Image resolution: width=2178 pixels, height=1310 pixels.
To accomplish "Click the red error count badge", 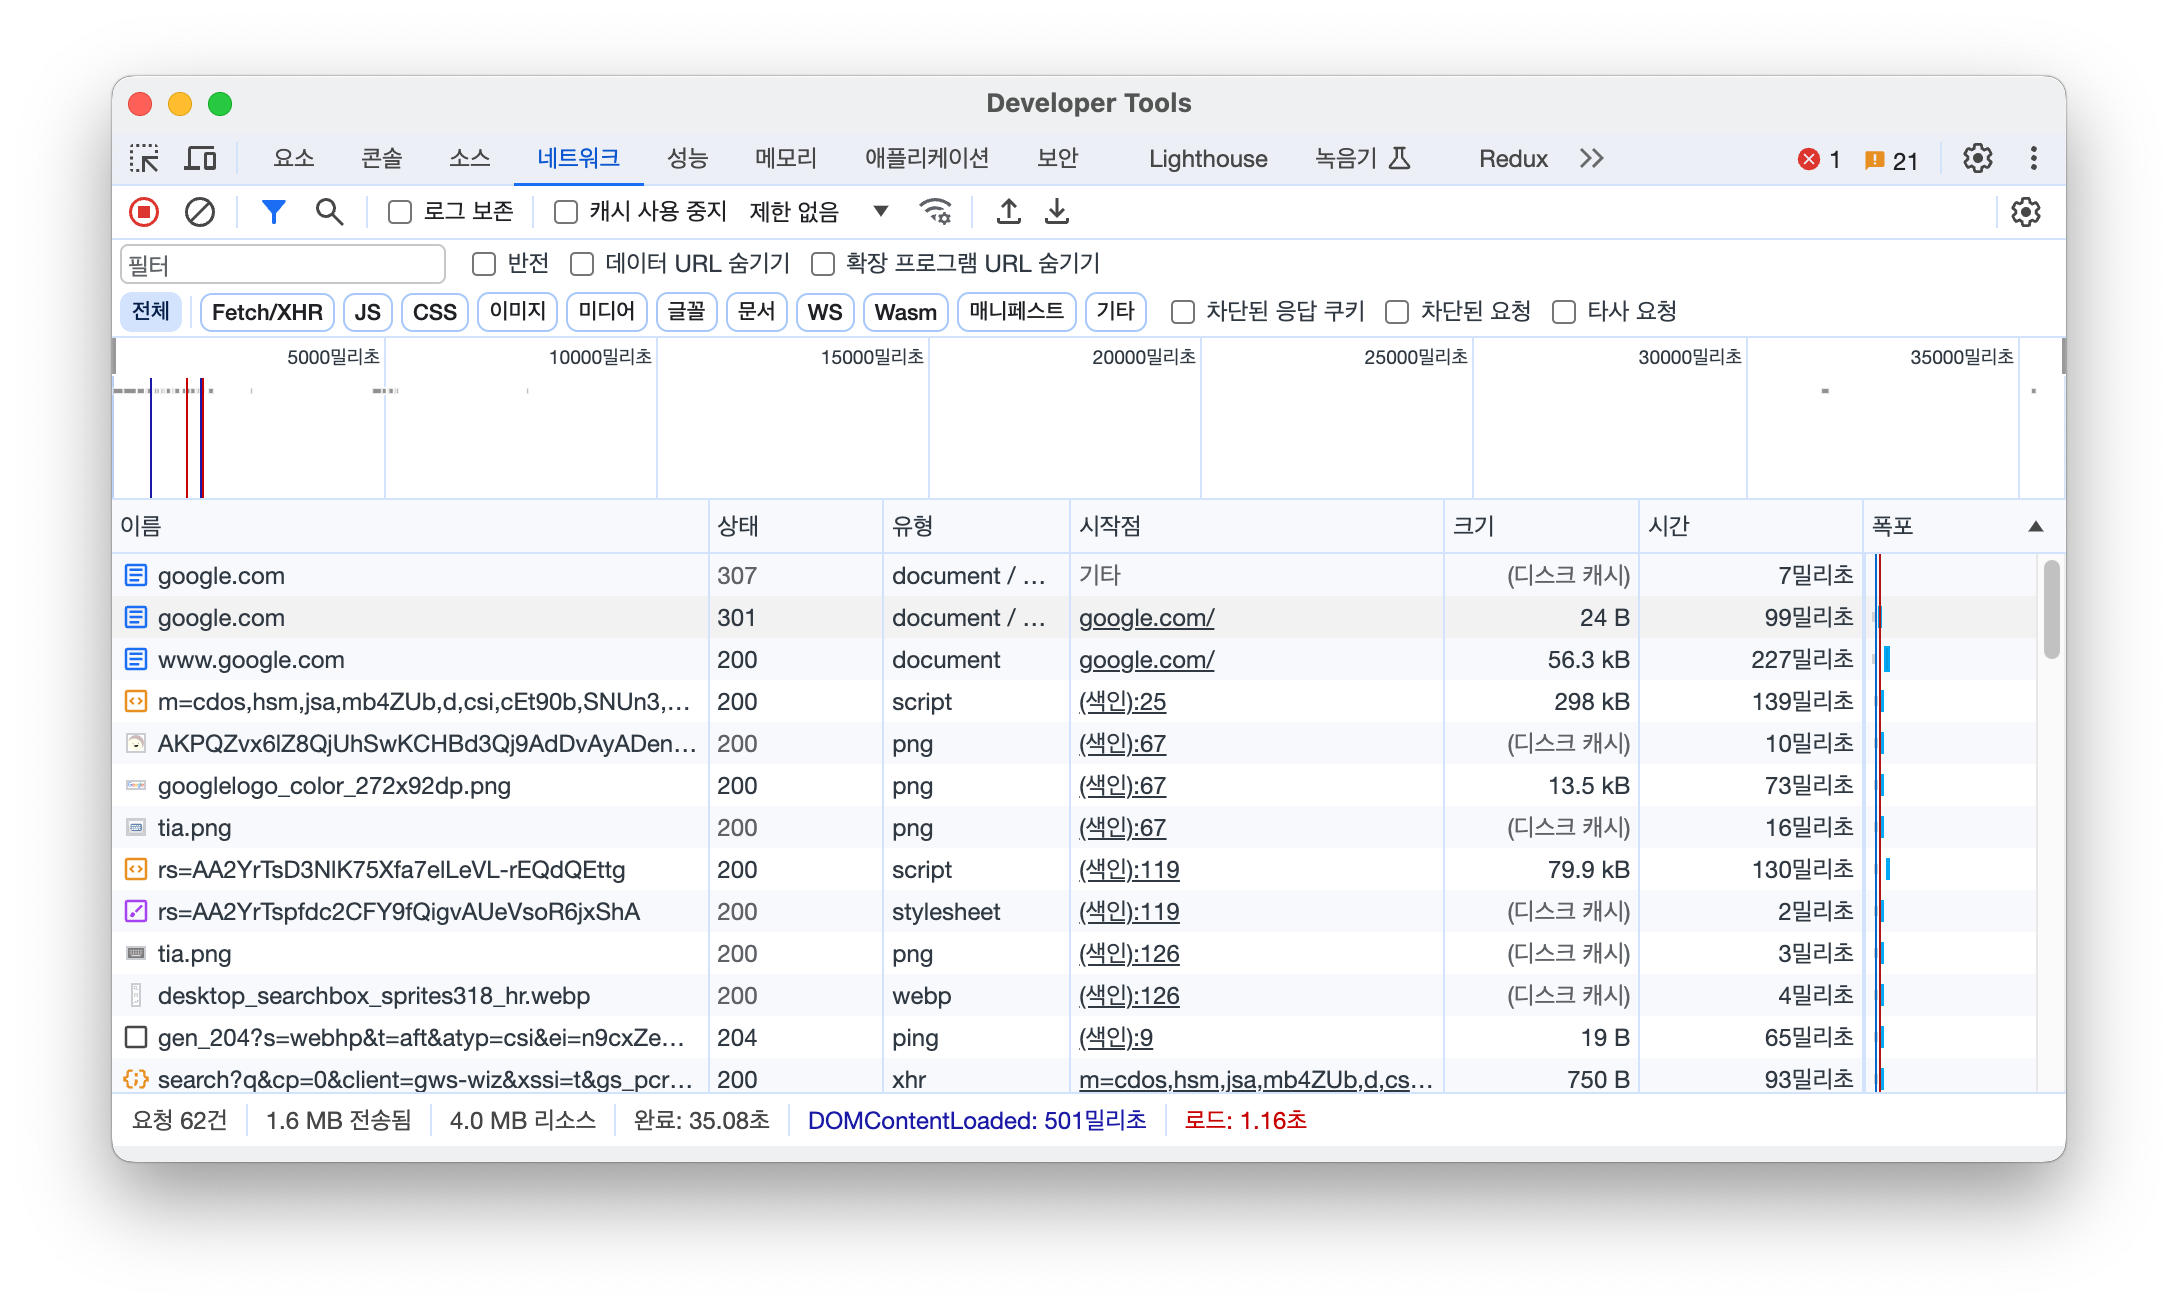I will [1819, 160].
